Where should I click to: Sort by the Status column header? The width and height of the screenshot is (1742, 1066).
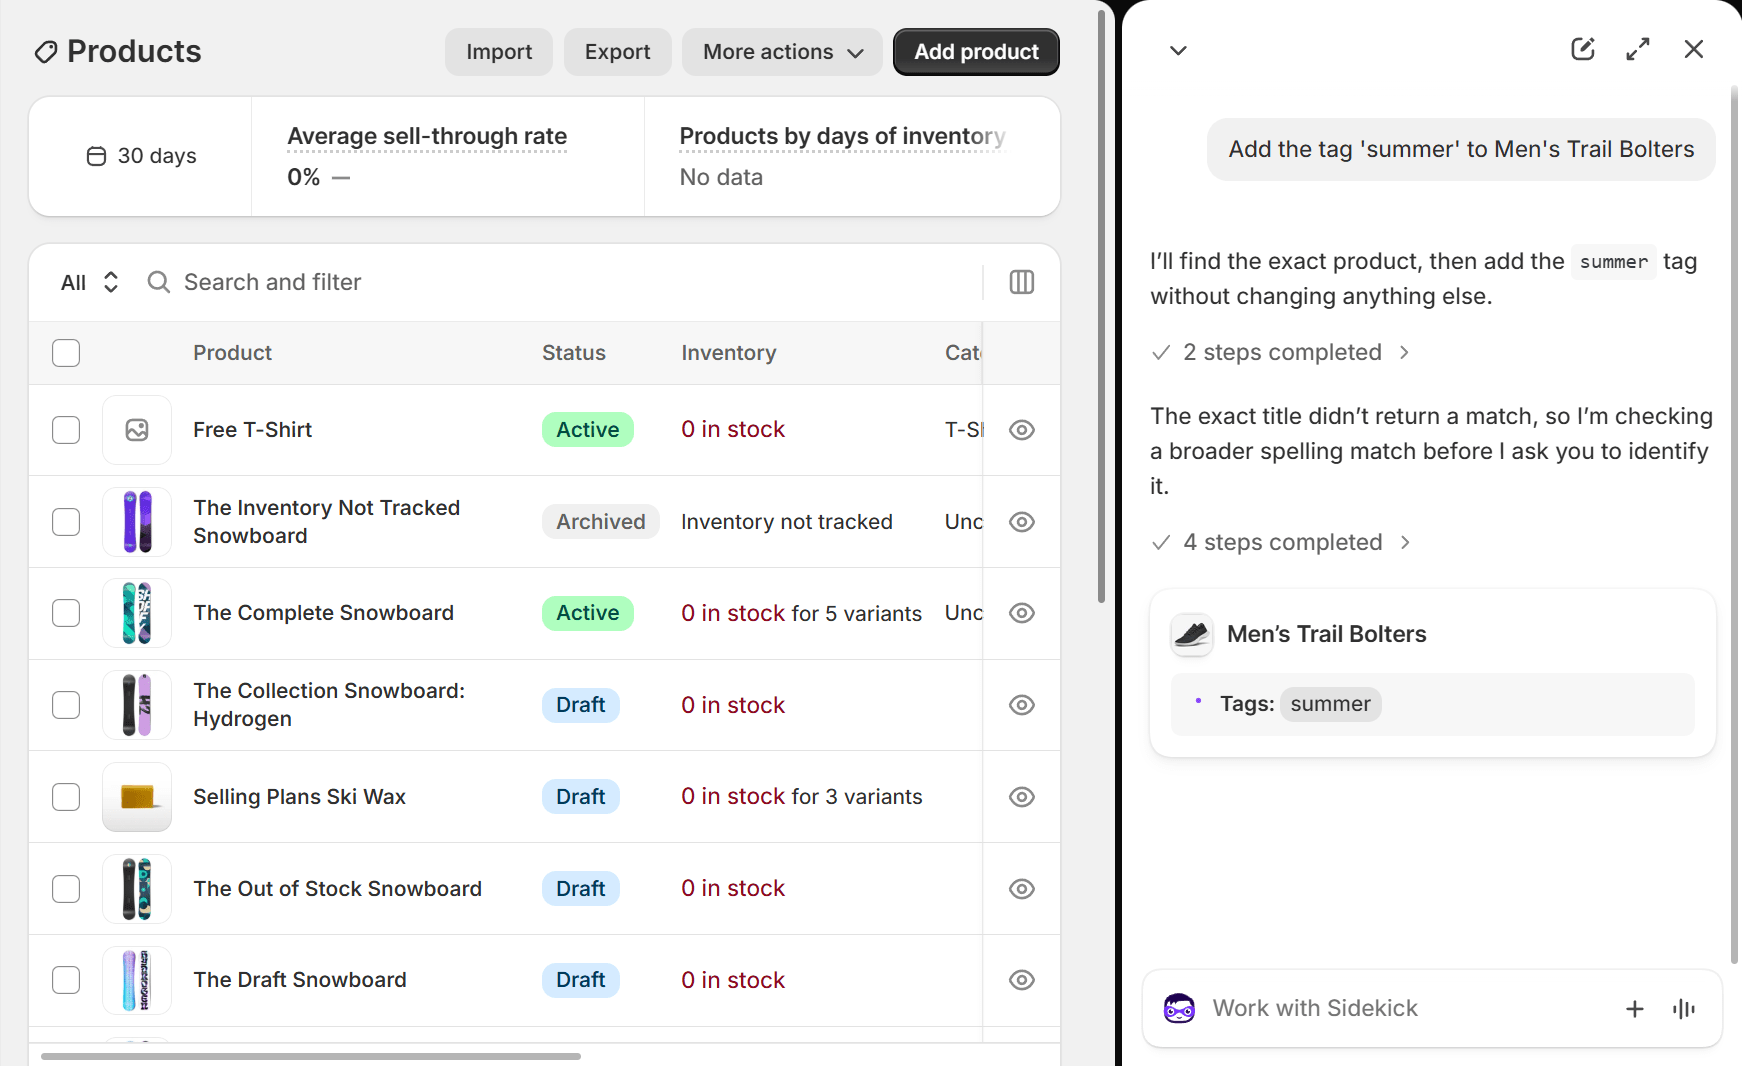point(574,353)
